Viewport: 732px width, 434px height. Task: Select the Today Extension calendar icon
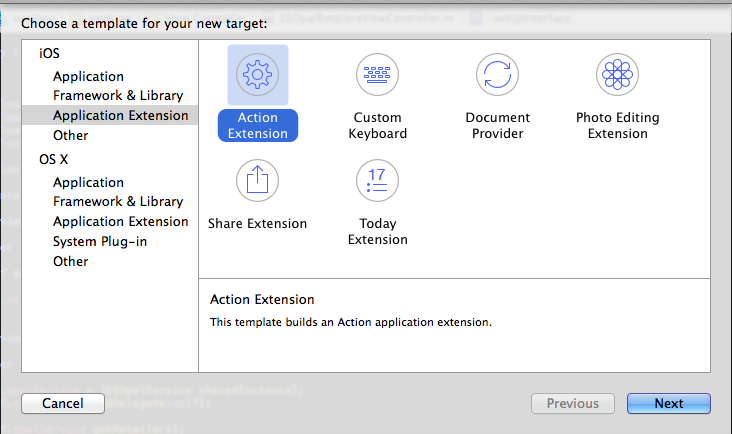pos(378,180)
